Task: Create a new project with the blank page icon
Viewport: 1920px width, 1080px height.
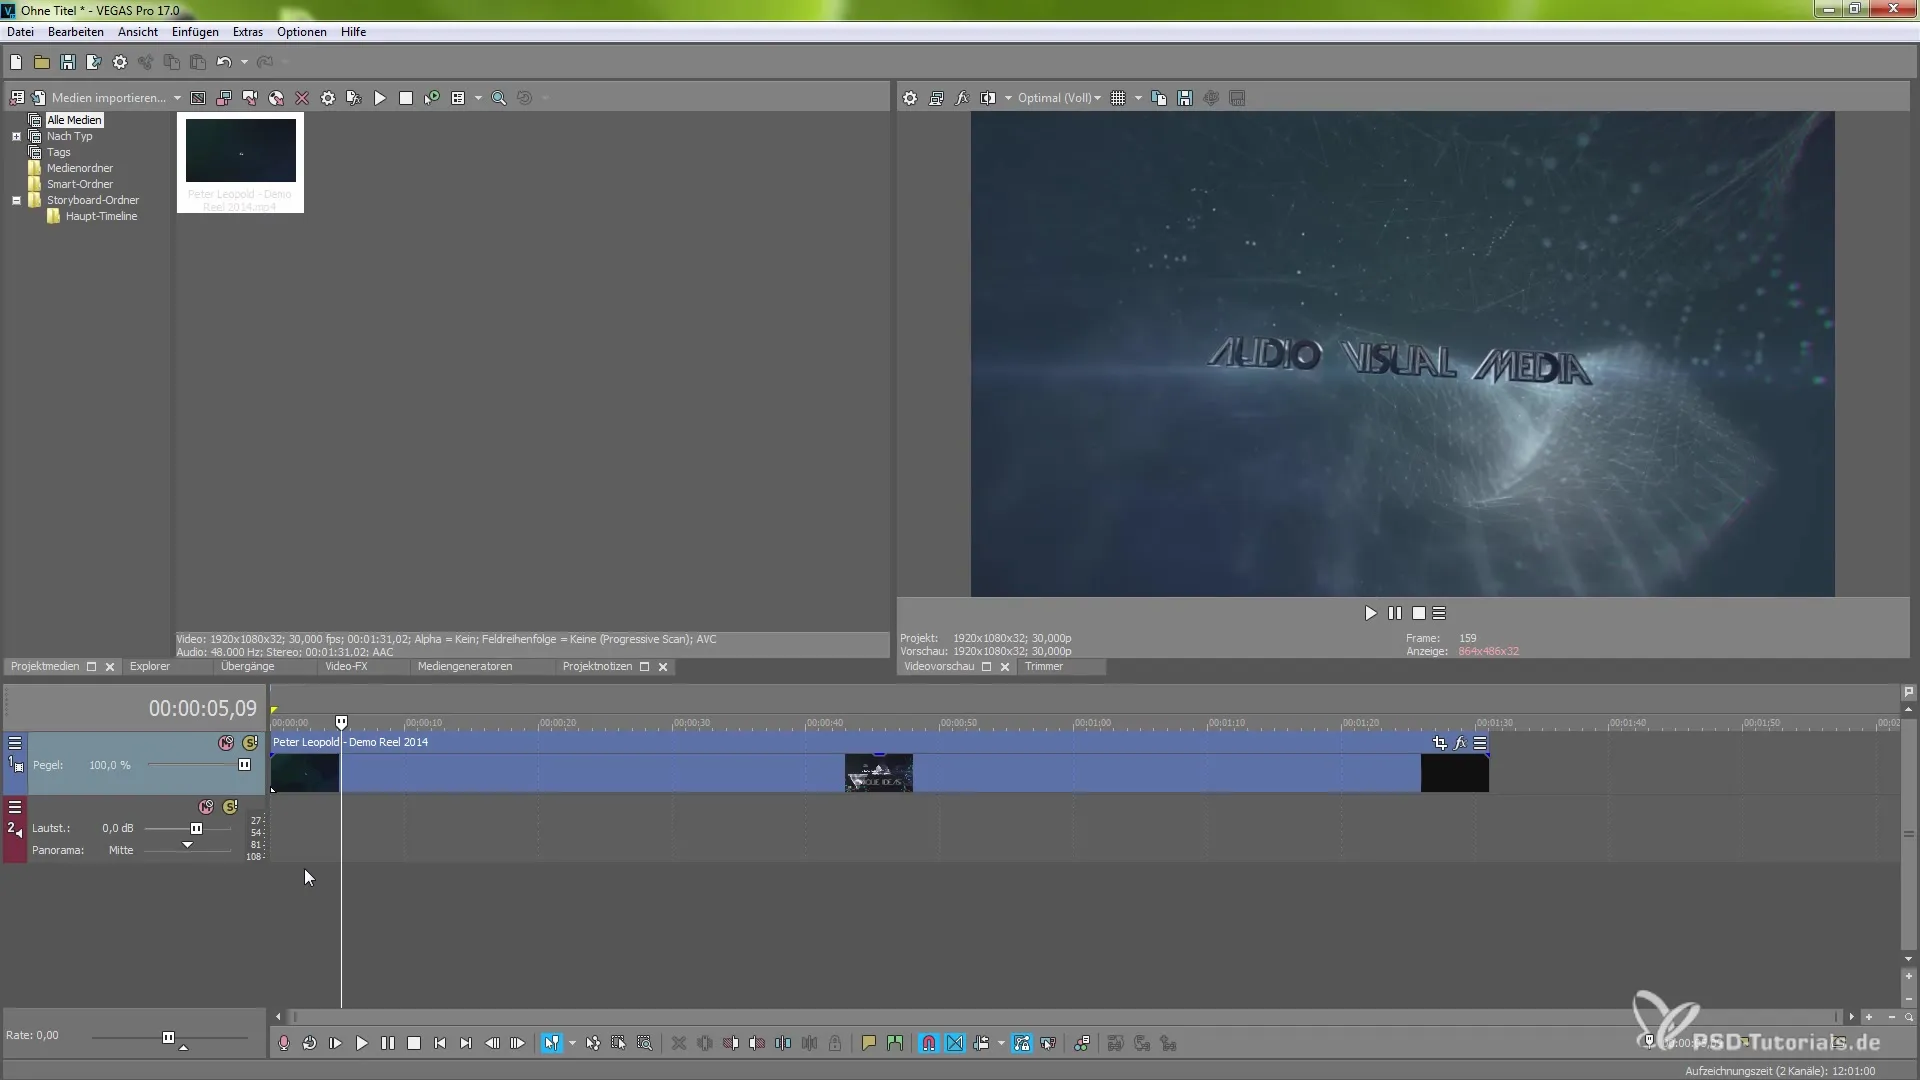Action: click(x=16, y=62)
